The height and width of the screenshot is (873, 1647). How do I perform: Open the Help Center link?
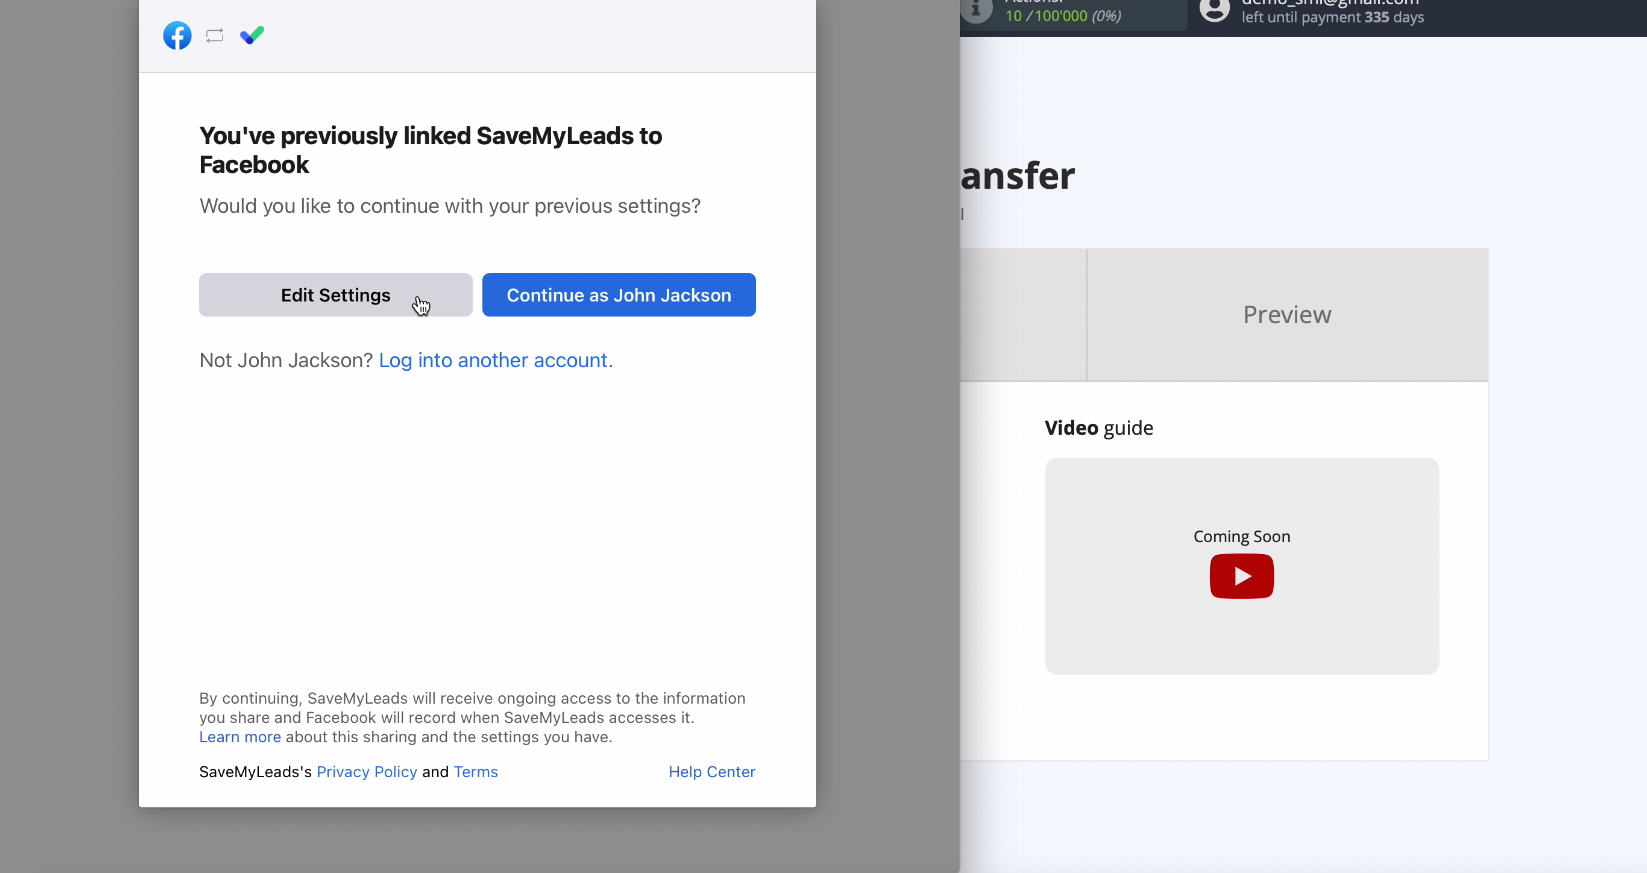pyautogui.click(x=712, y=772)
